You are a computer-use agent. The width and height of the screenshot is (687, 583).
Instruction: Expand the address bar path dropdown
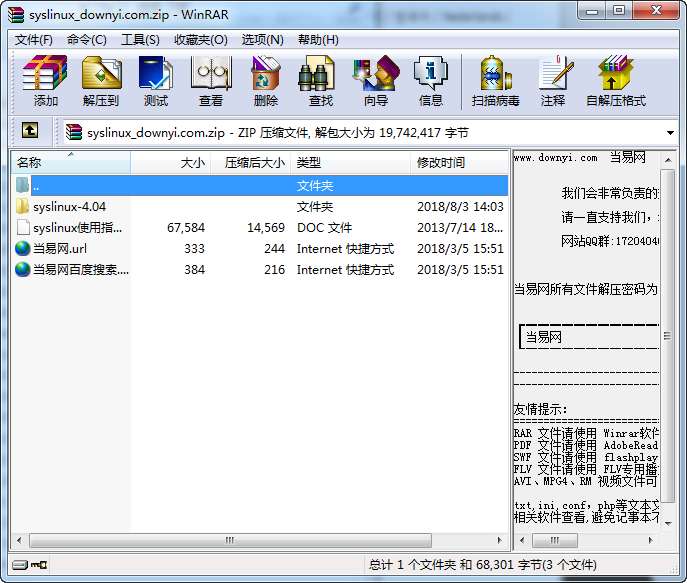pos(670,133)
